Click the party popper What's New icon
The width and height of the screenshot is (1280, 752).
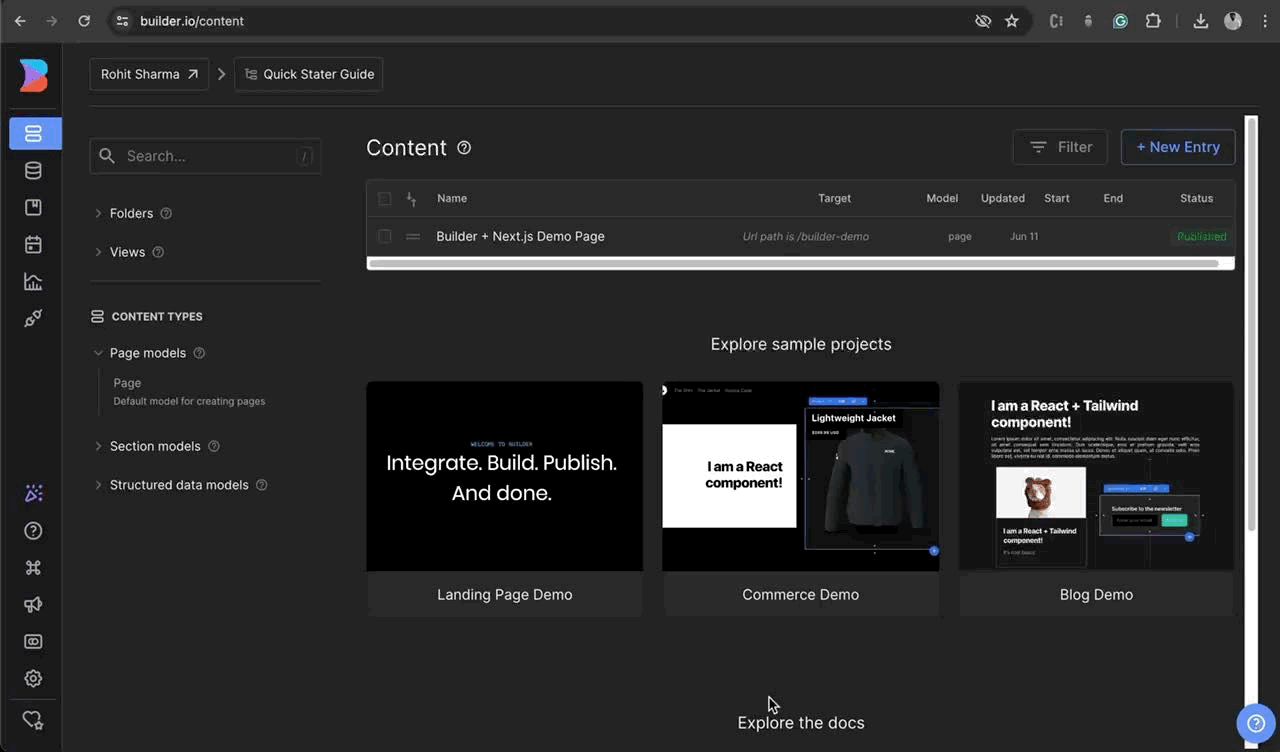[x=33, y=493]
